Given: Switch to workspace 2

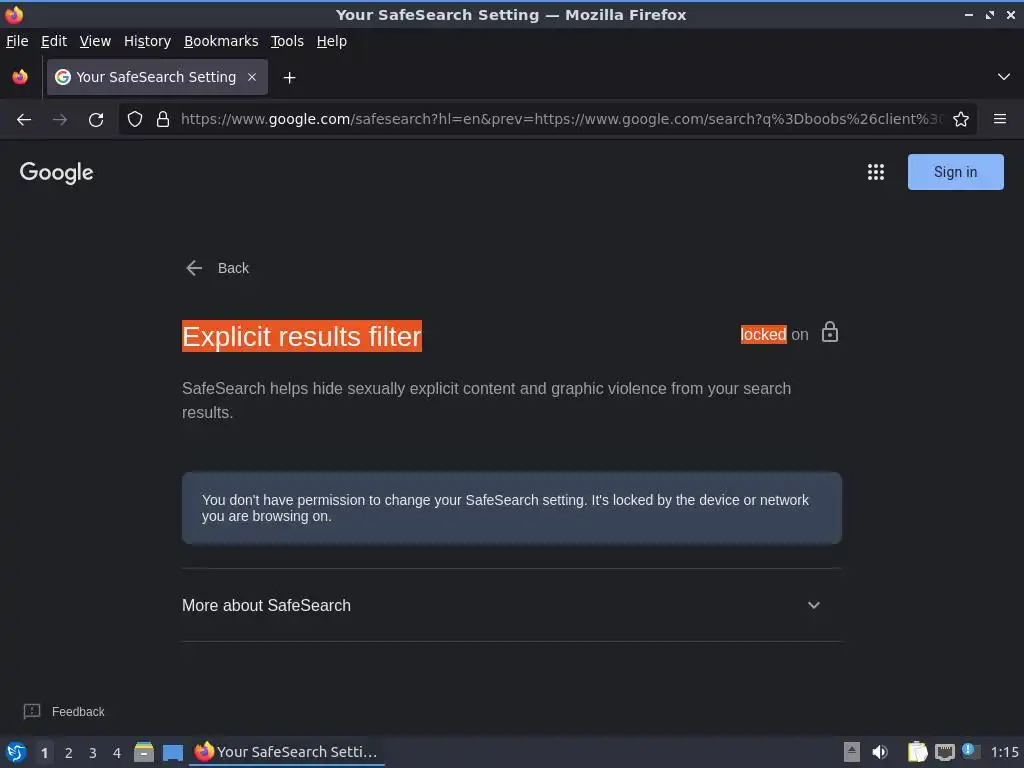Looking at the screenshot, I should click(x=69, y=753).
